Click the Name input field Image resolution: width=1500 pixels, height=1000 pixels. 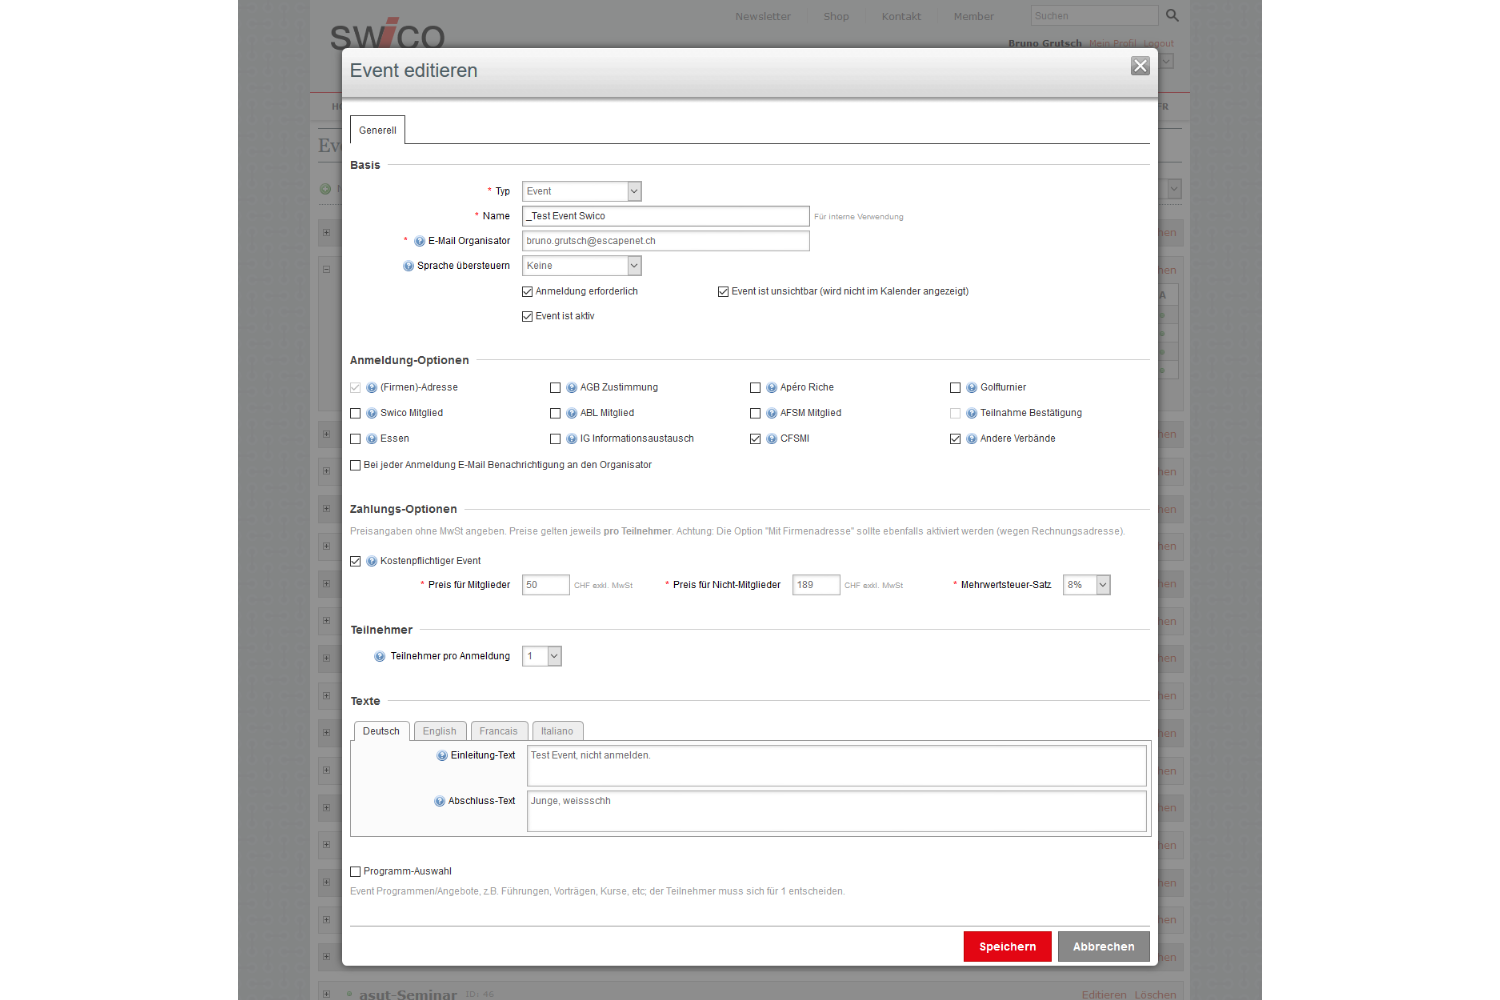pyautogui.click(x=665, y=216)
